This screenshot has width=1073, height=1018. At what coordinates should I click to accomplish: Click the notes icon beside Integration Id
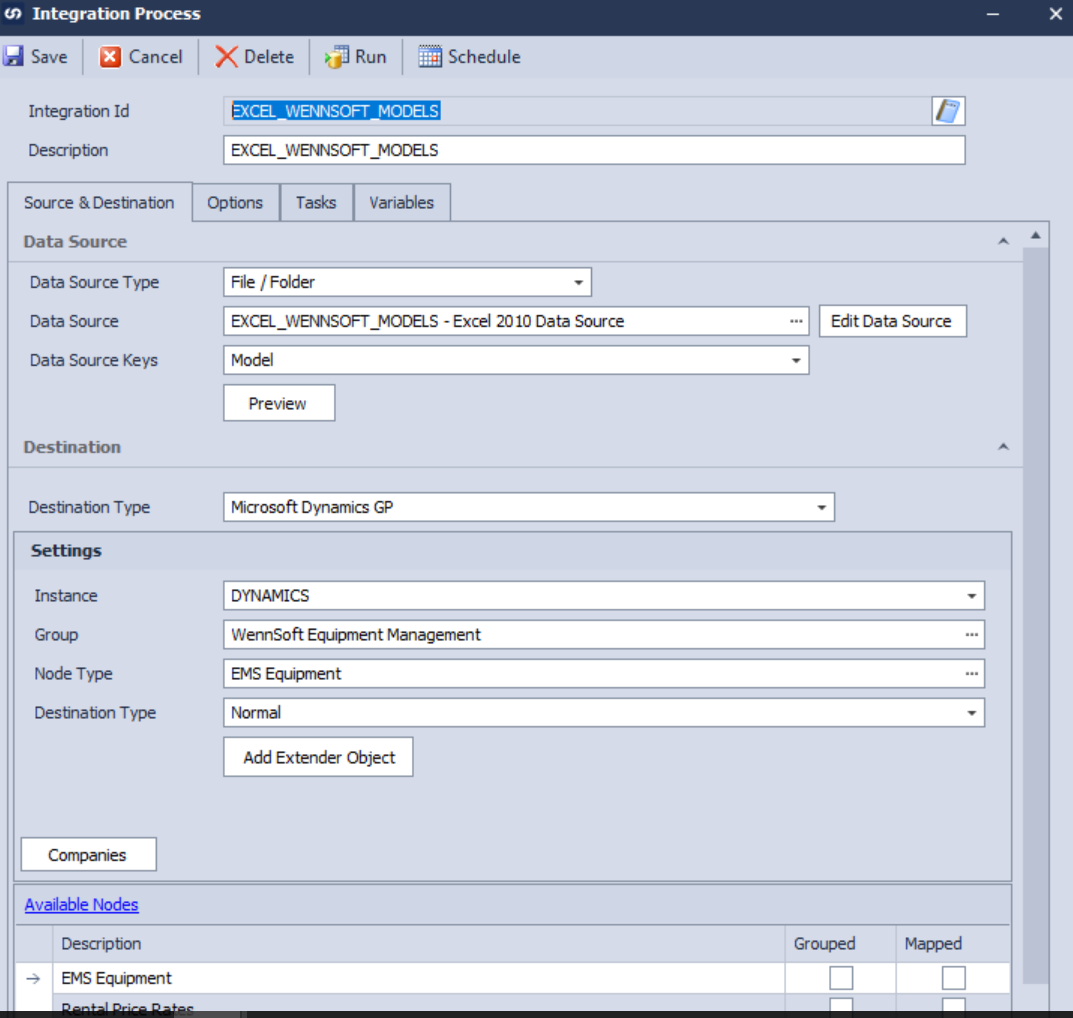[x=948, y=111]
